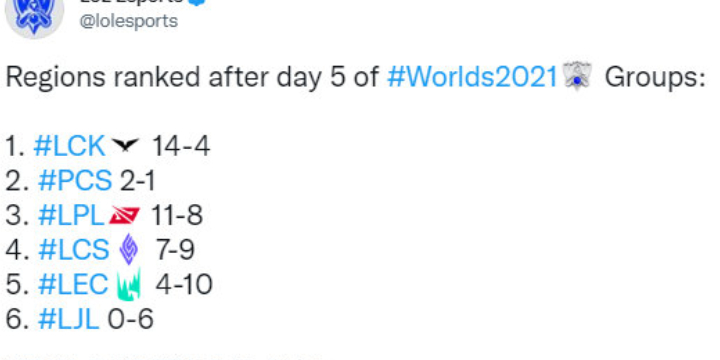
Task: Click the red LPL logo emoji
Action: click(124, 215)
